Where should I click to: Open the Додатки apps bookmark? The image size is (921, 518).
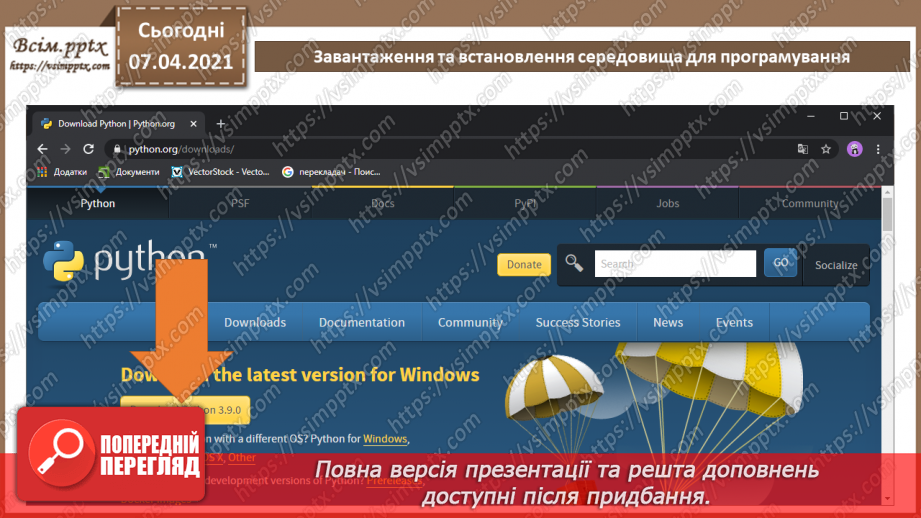pos(62,172)
